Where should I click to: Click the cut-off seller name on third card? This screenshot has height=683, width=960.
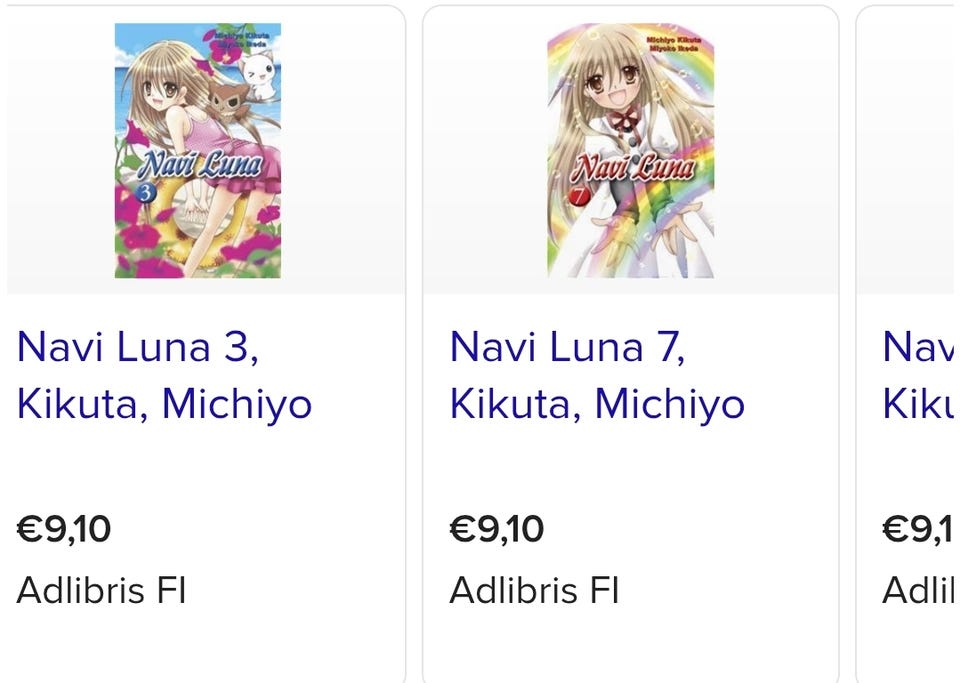tap(920, 590)
